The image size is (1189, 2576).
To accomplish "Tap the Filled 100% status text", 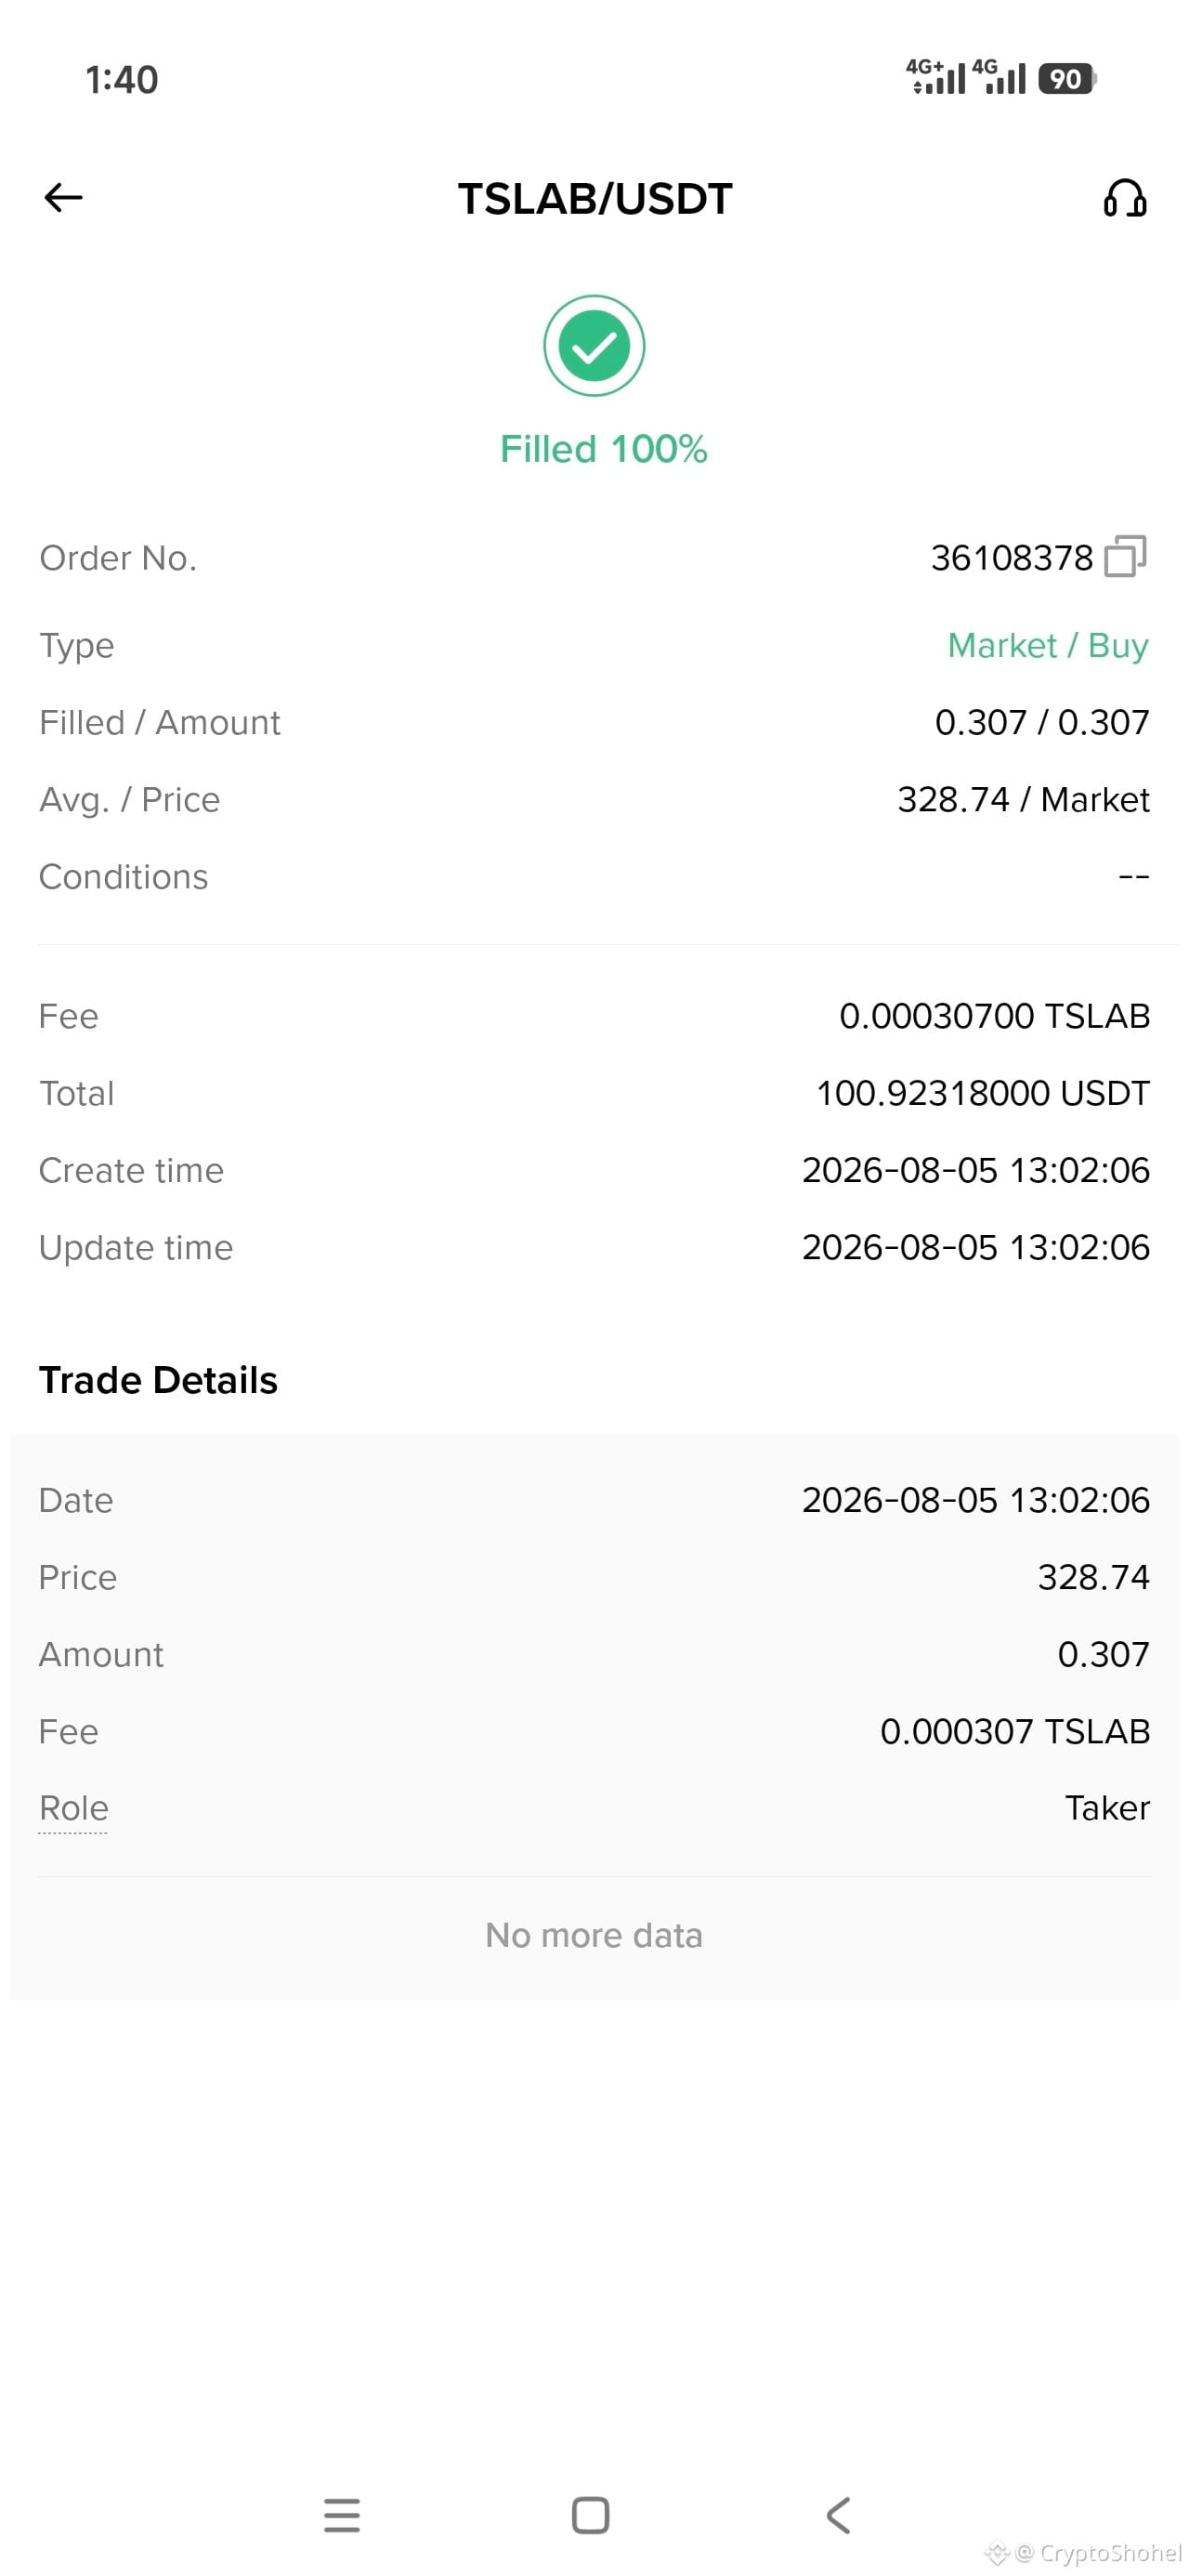I will 603,449.
